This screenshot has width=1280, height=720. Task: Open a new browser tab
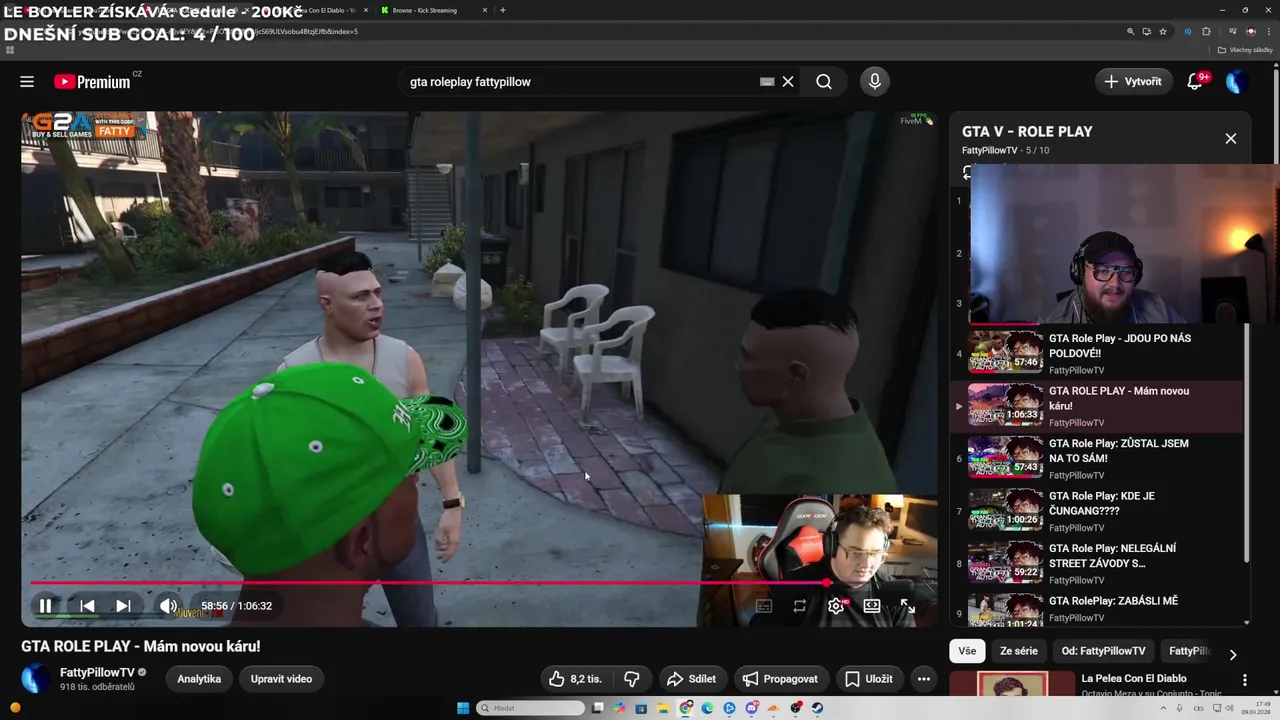(502, 10)
